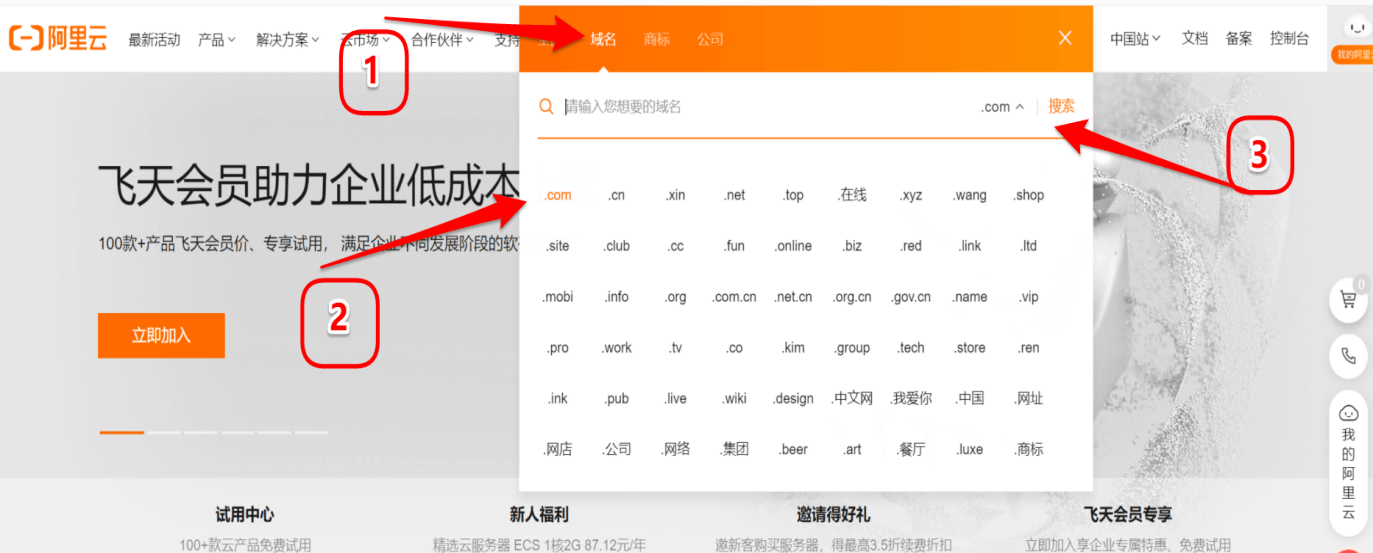Image resolution: width=1373 pixels, height=553 pixels.
Task: Select the .vip suffix
Action: click(1029, 297)
